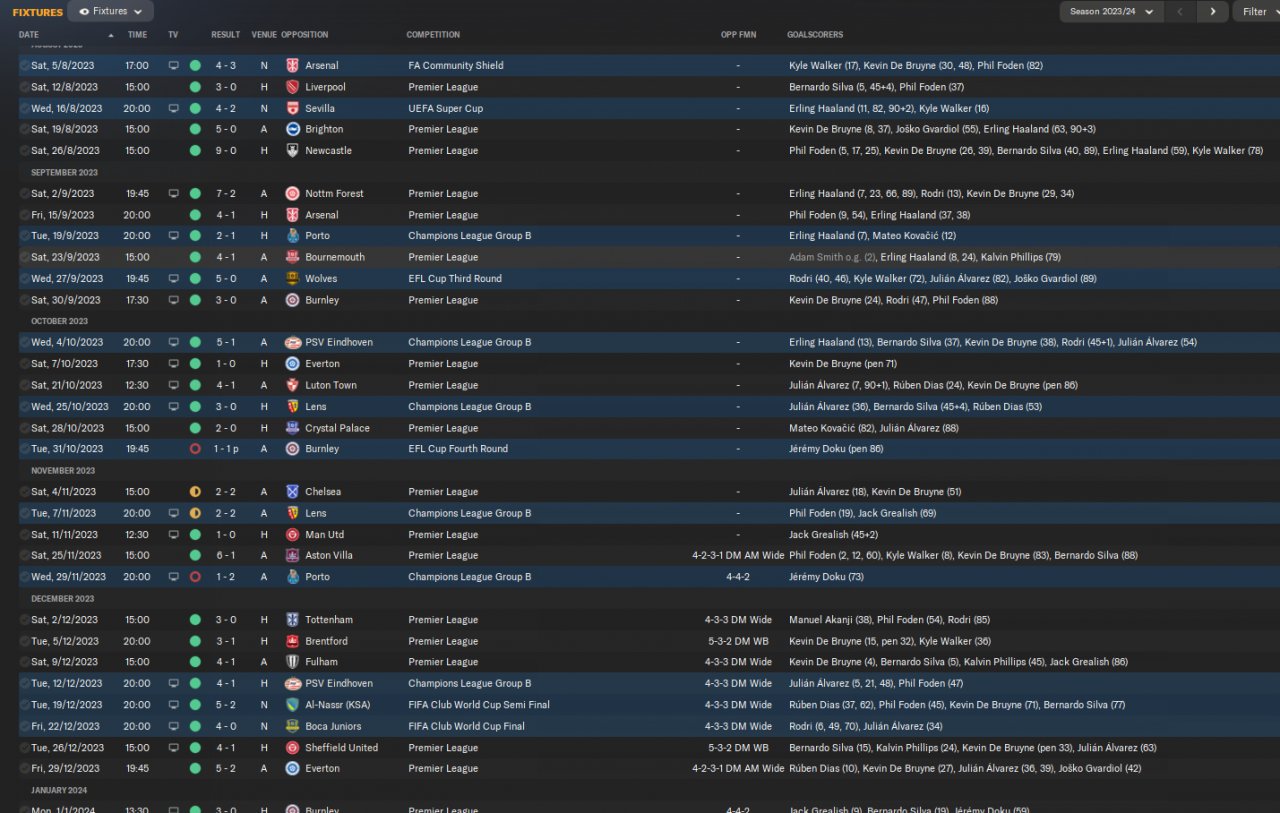Open the Crystal Palace opposition link
The height and width of the screenshot is (813, 1280).
pyautogui.click(x=337, y=428)
